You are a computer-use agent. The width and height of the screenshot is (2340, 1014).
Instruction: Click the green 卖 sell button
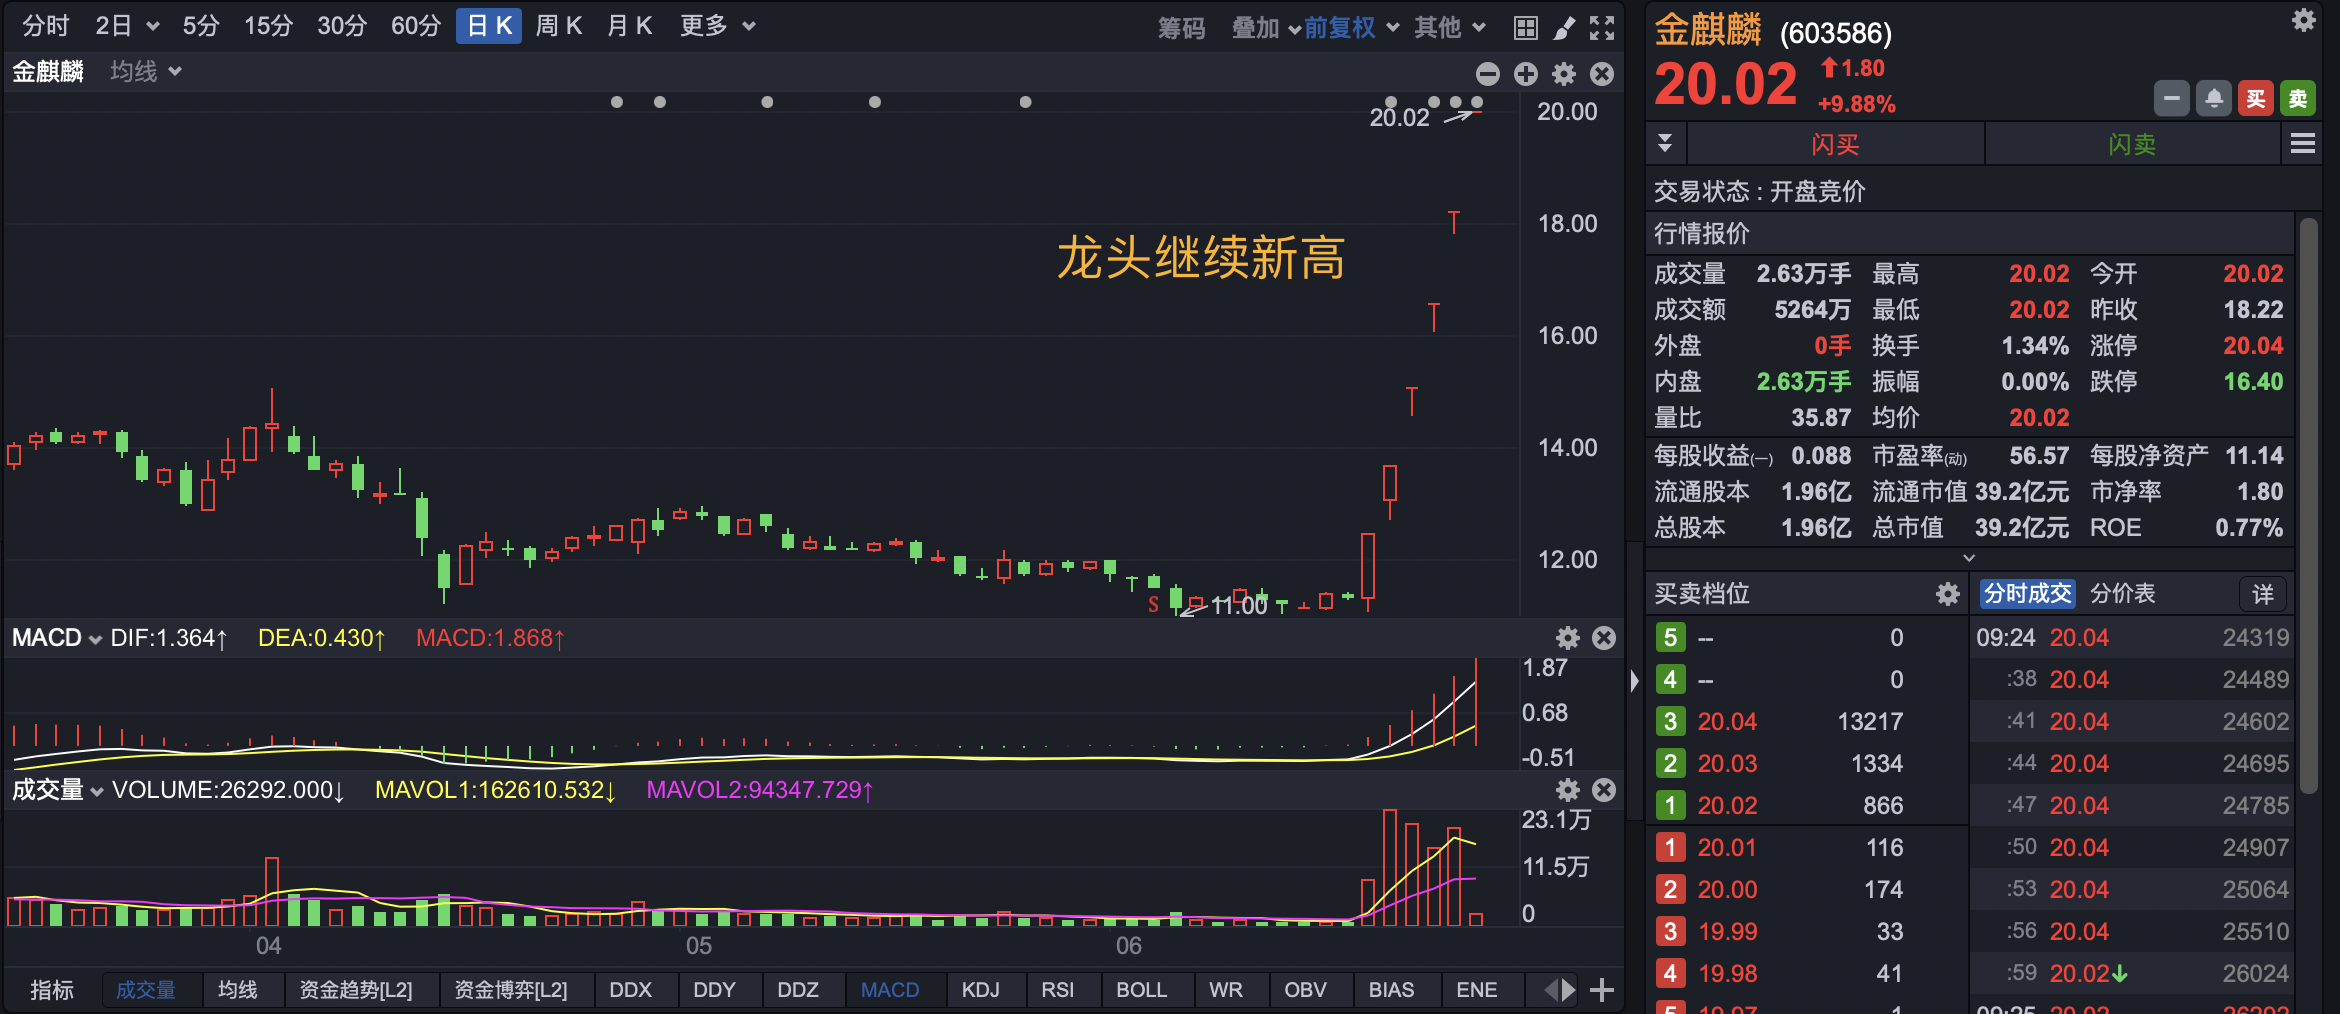2298,98
